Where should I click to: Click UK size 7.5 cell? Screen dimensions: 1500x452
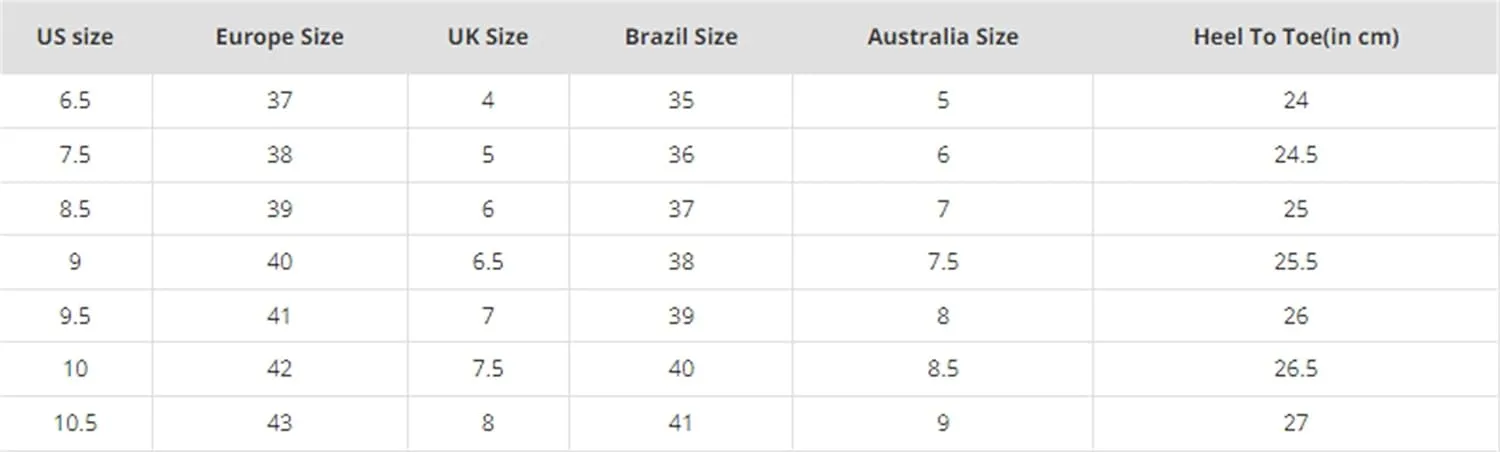tap(488, 369)
